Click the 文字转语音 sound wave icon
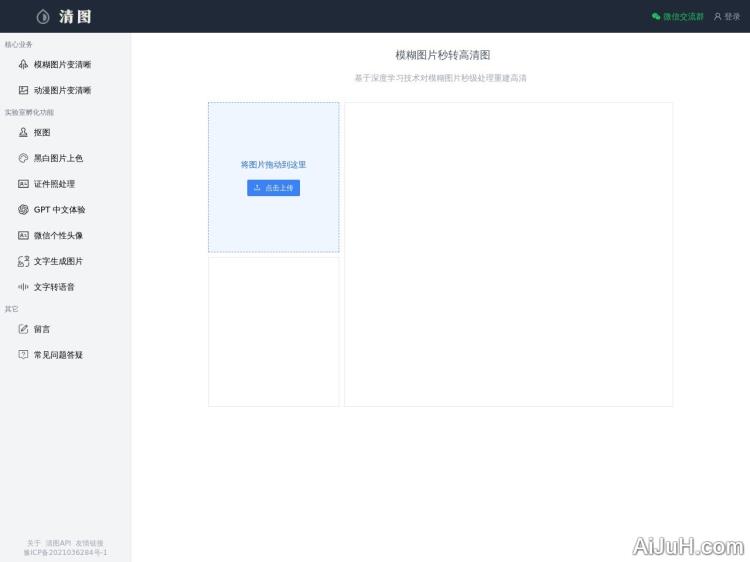 tap(24, 287)
